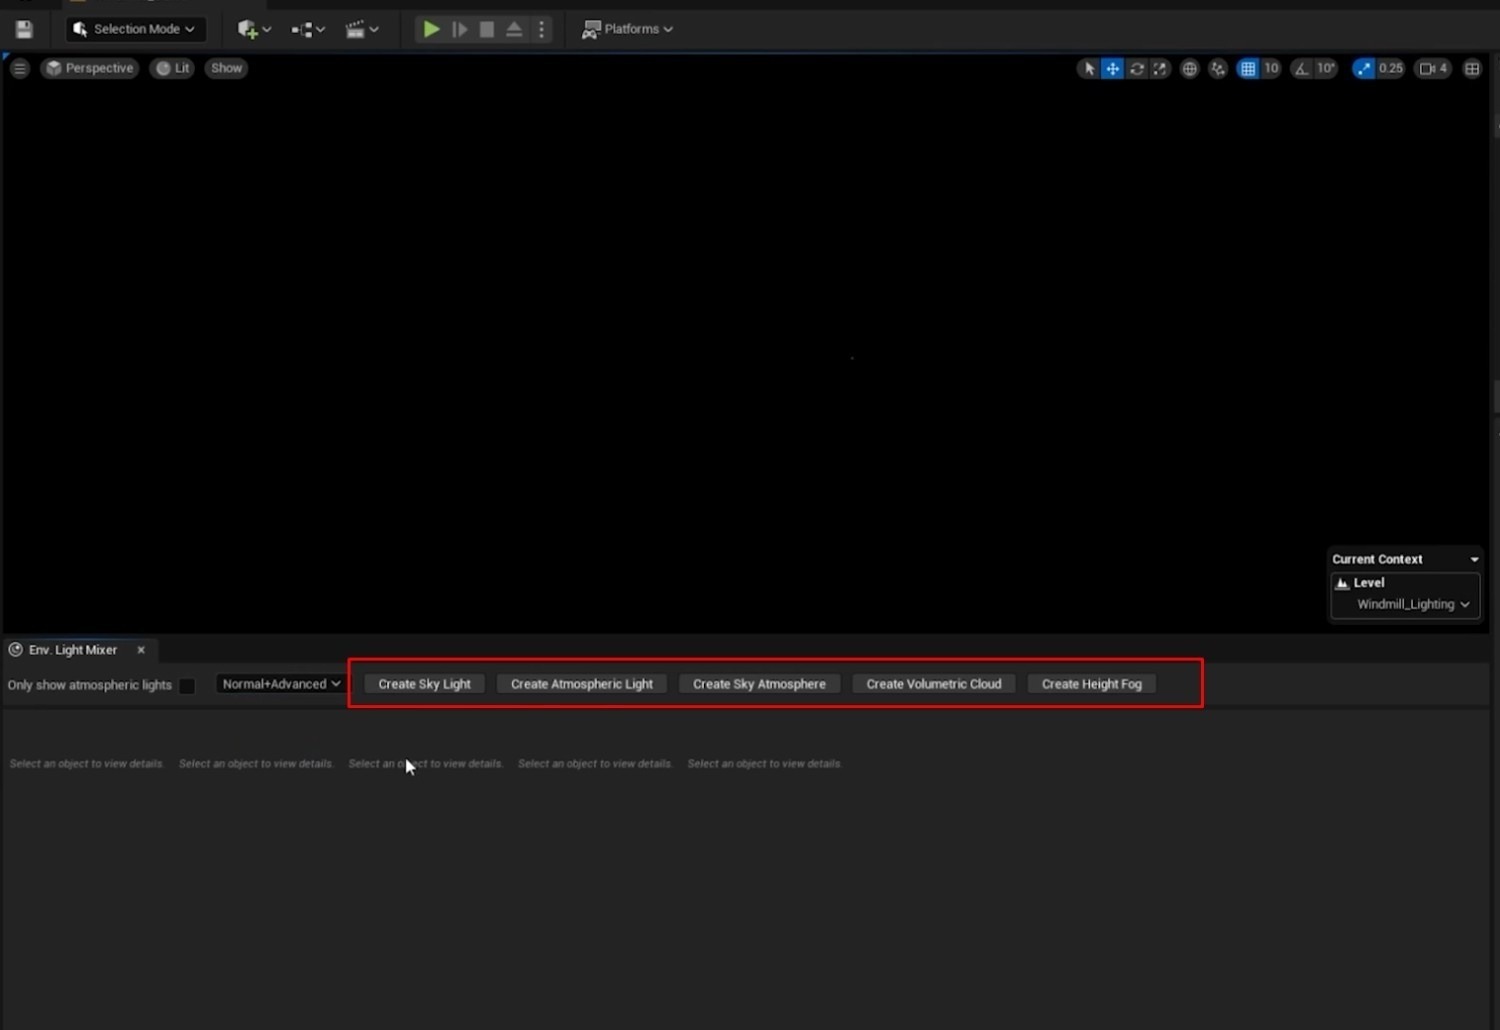Open the Platforms dropdown menu
The width and height of the screenshot is (1500, 1030).
(x=627, y=29)
